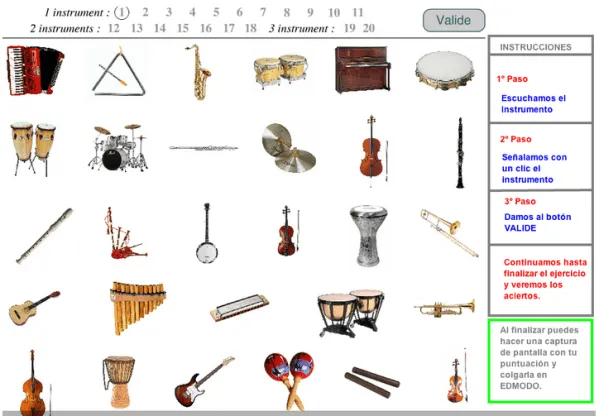Image resolution: width=599 pixels, height=416 pixels.
Task: Pick the trombone picture
Action: (449, 233)
